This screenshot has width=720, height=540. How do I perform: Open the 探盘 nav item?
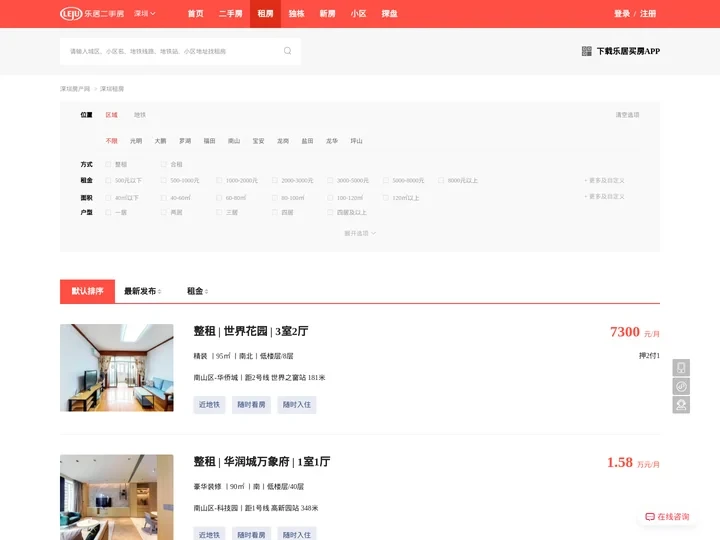(389, 14)
